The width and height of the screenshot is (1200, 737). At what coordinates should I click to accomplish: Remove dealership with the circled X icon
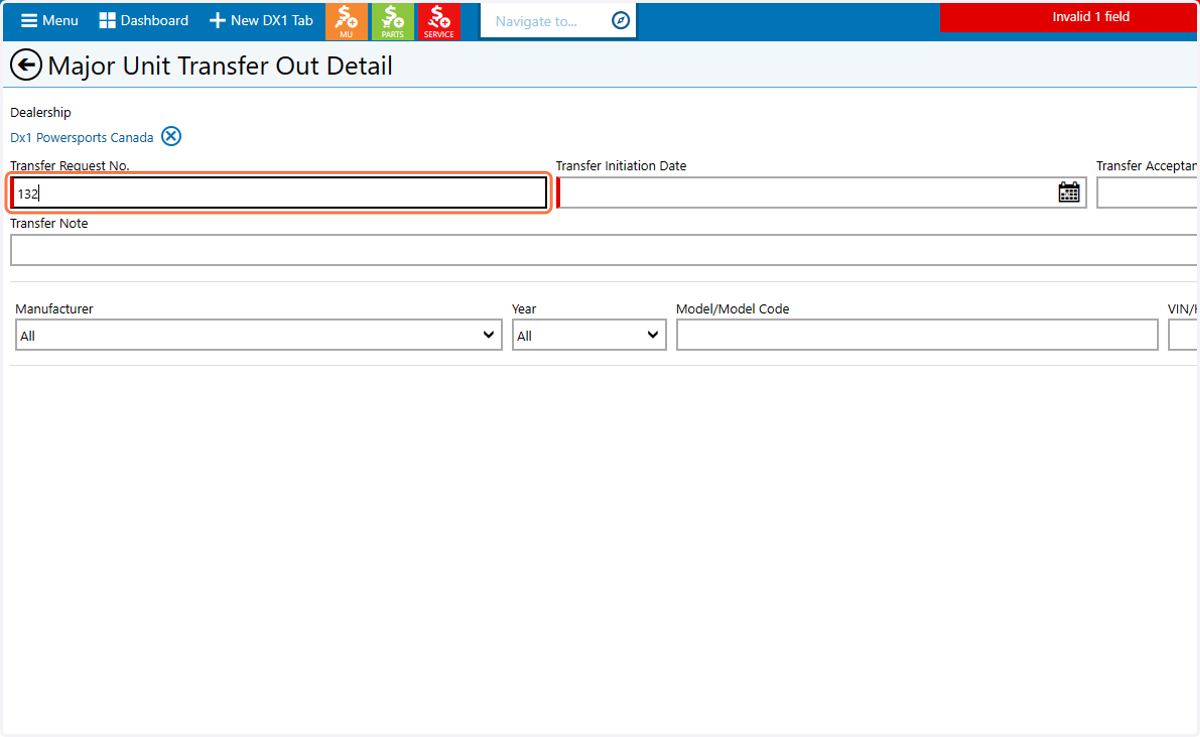(171, 136)
